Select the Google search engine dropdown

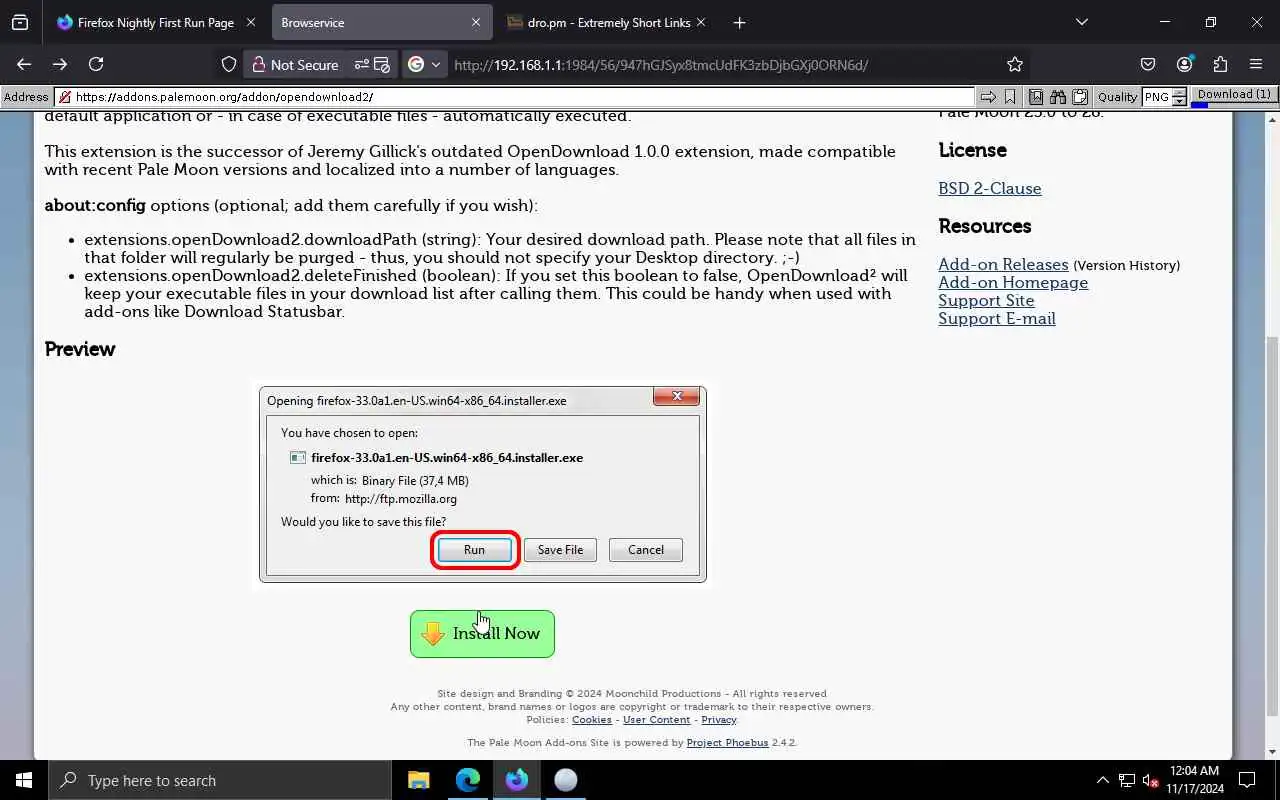(424, 64)
